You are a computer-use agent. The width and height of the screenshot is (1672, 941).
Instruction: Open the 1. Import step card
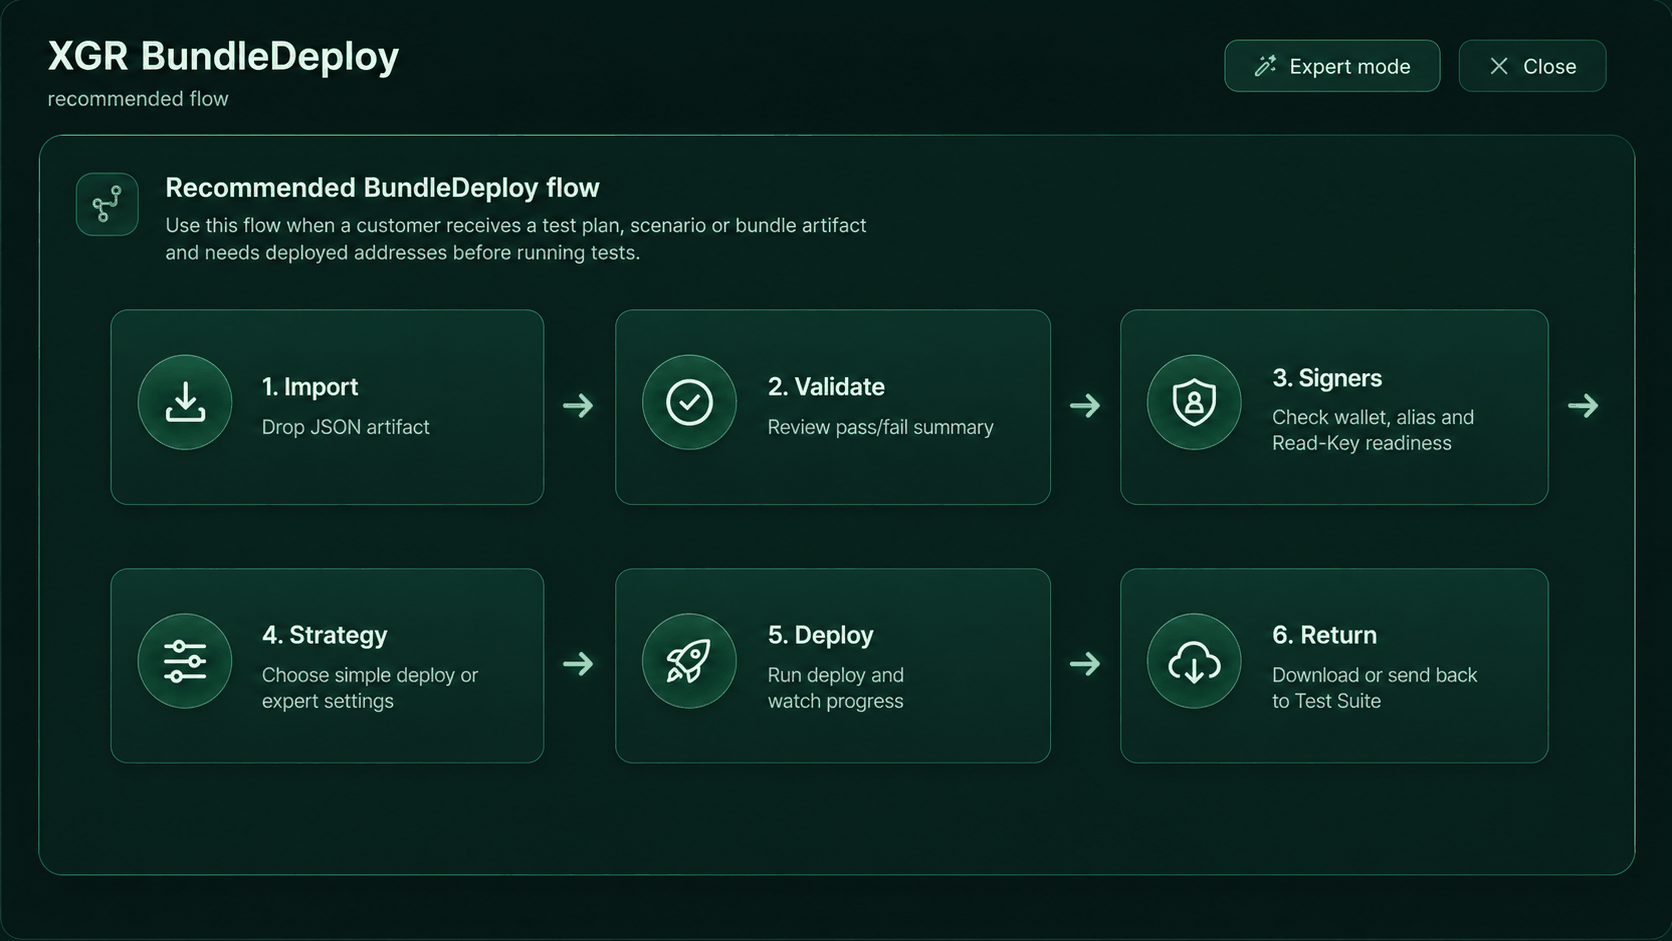(x=327, y=407)
